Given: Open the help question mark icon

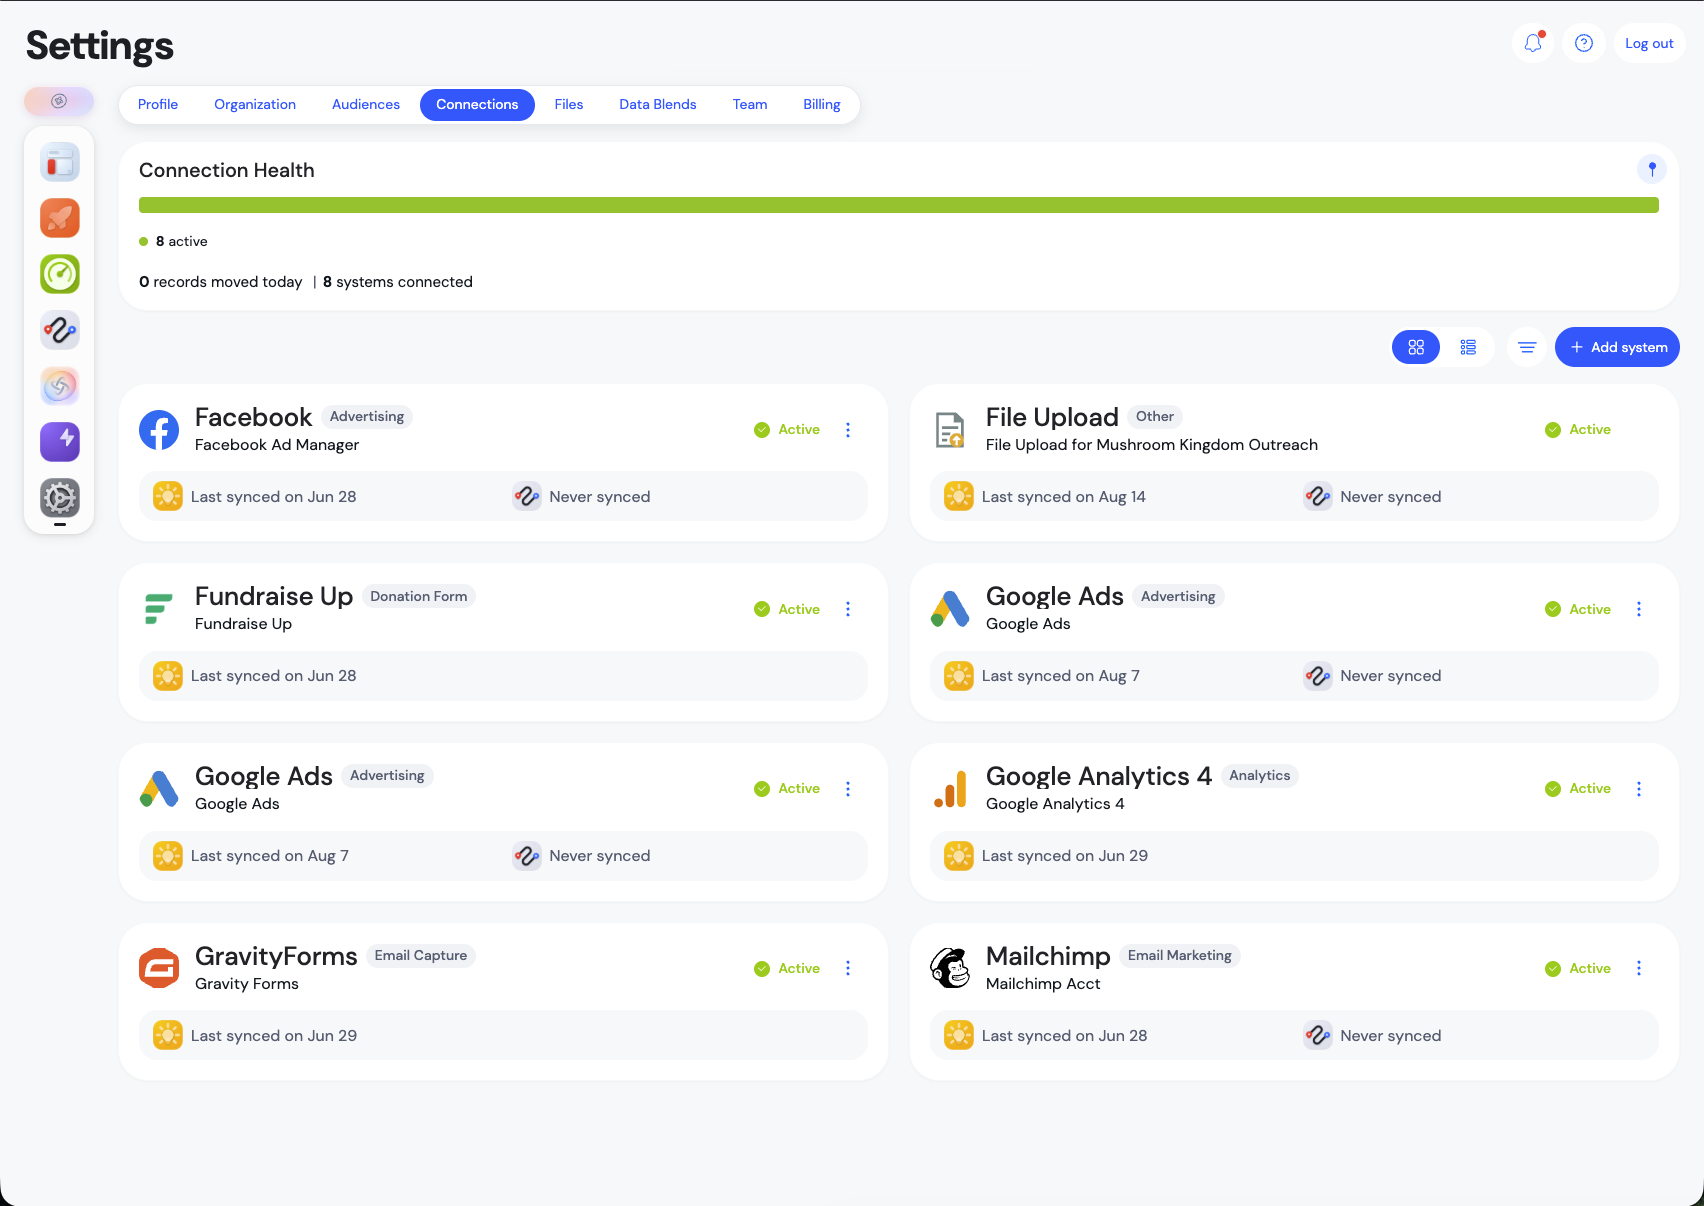Looking at the screenshot, I should click(1584, 43).
